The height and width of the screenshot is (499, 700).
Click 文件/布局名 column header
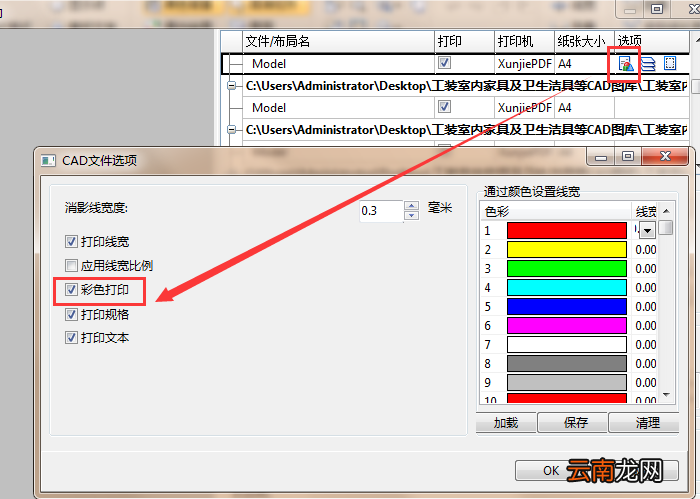338,42
